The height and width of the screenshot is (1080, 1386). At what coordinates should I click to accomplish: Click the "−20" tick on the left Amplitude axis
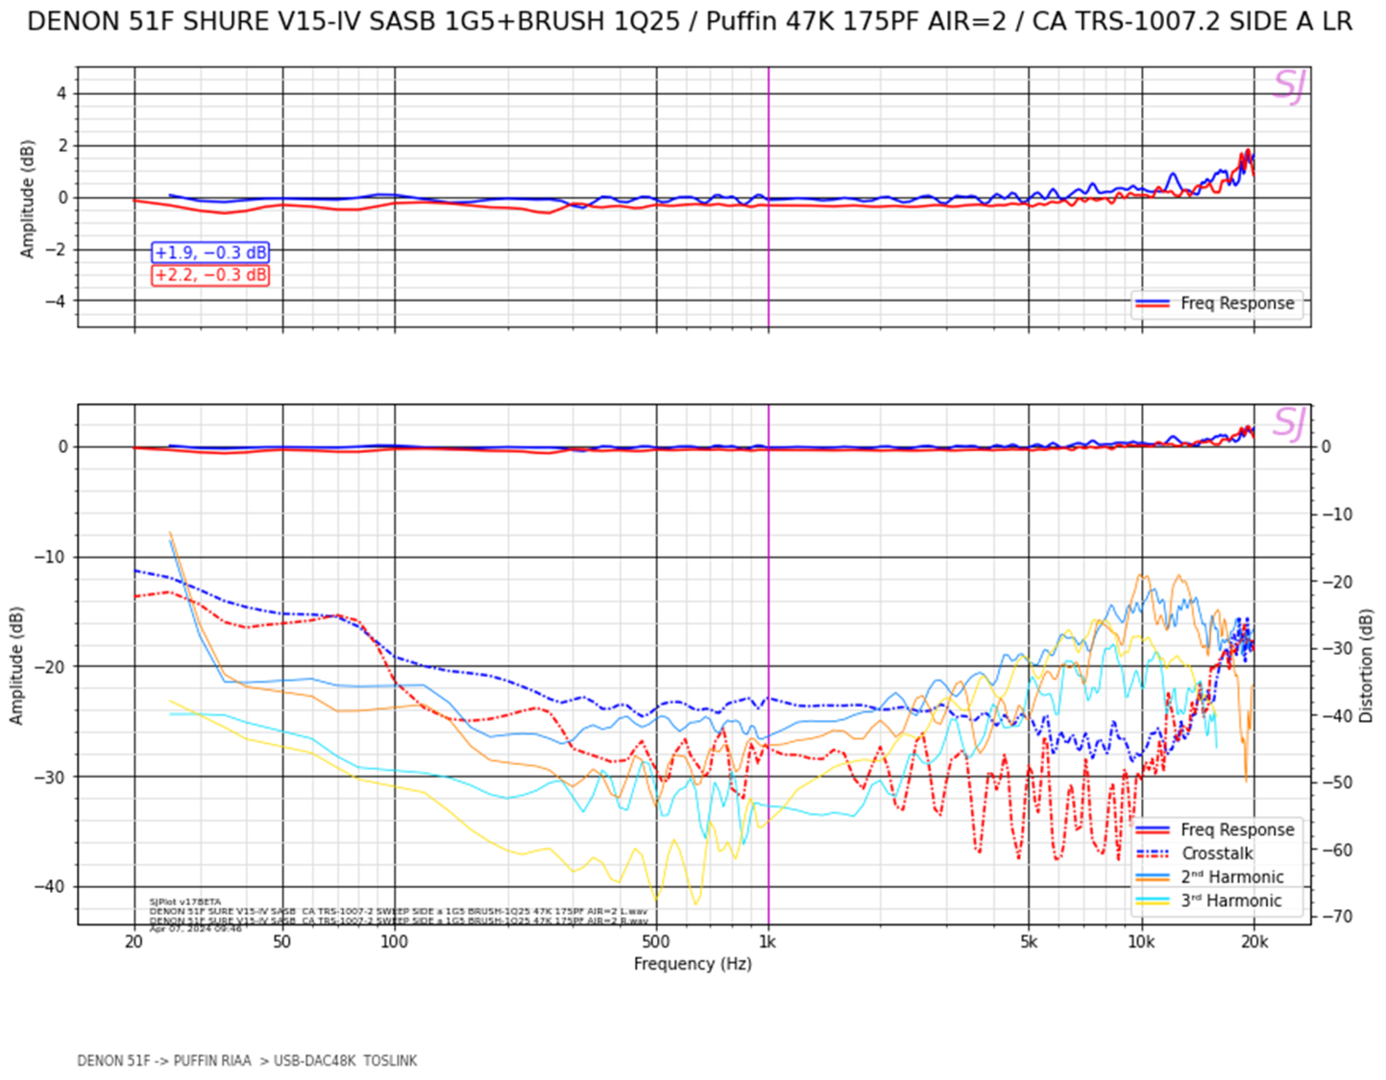[x=51, y=667]
